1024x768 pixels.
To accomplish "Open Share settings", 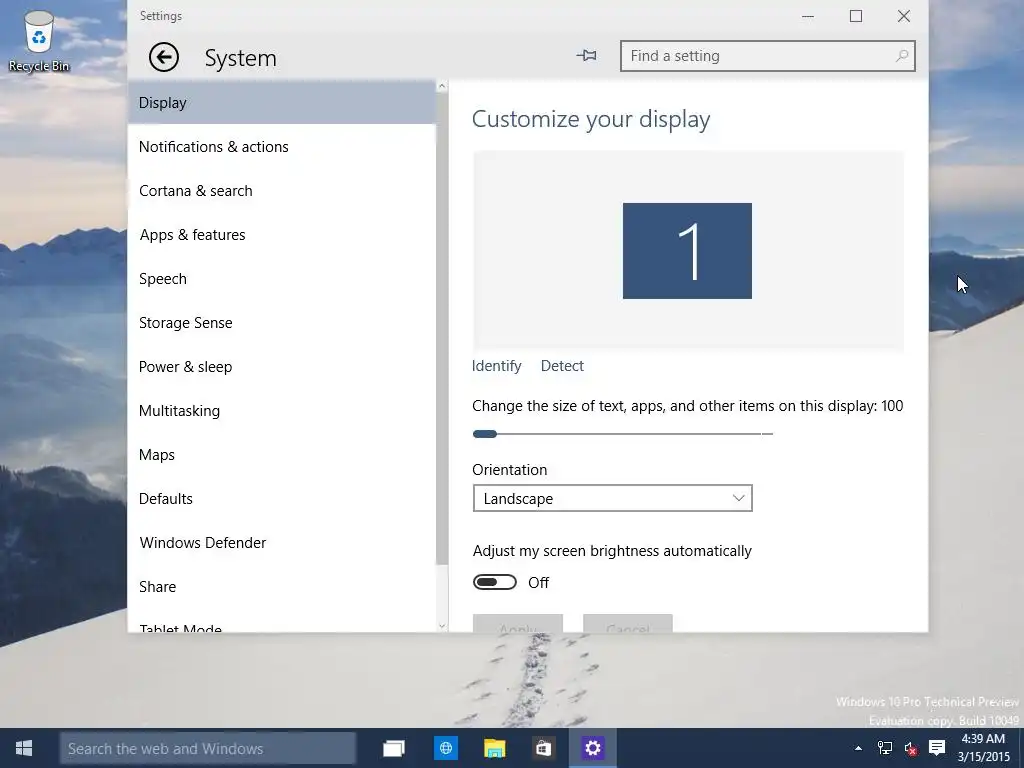I will coord(281,586).
